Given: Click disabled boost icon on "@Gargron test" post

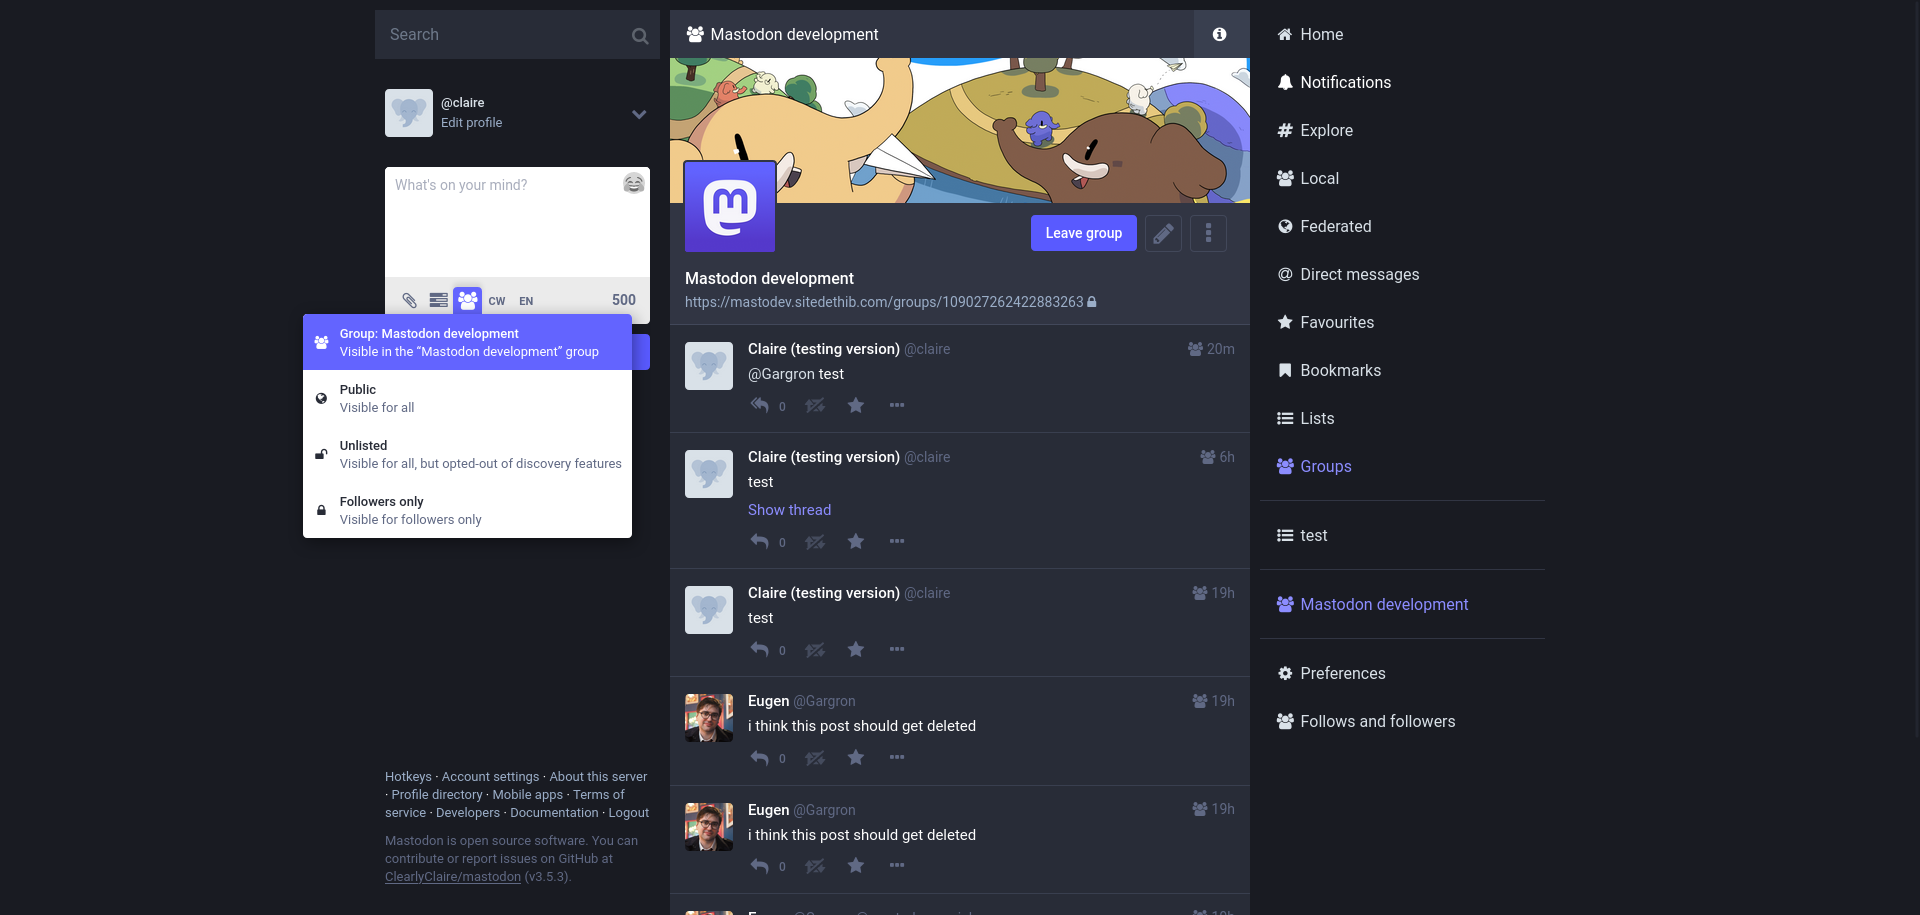Looking at the screenshot, I should 815,405.
